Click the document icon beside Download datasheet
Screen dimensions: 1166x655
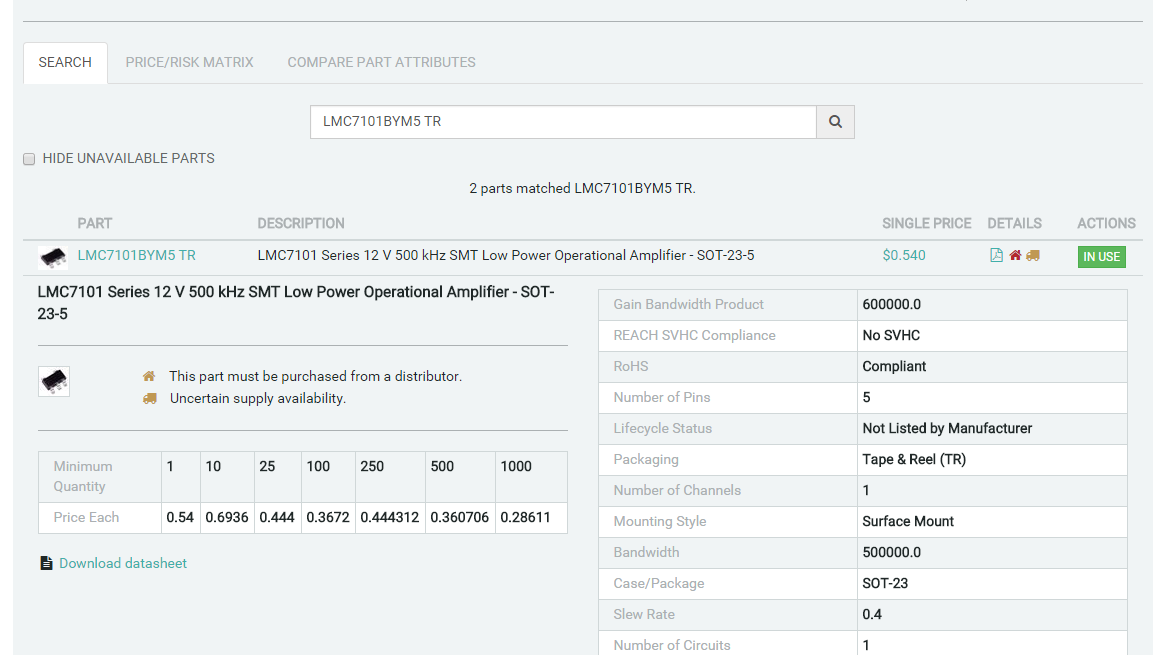[x=46, y=564]
